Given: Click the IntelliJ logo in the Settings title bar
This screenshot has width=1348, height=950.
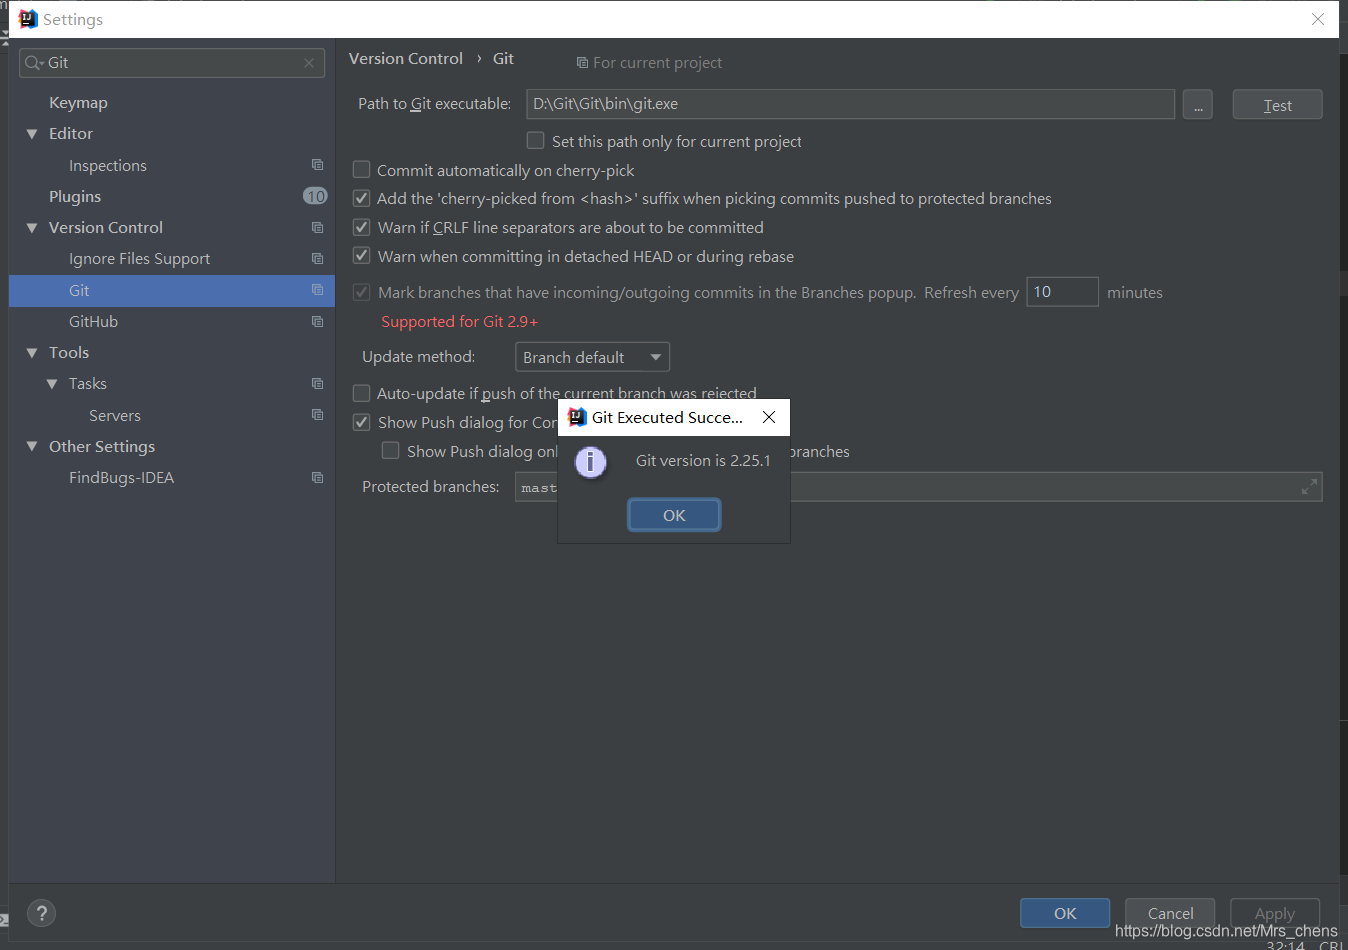Looking at the screenshot, I should coord(28,19).
